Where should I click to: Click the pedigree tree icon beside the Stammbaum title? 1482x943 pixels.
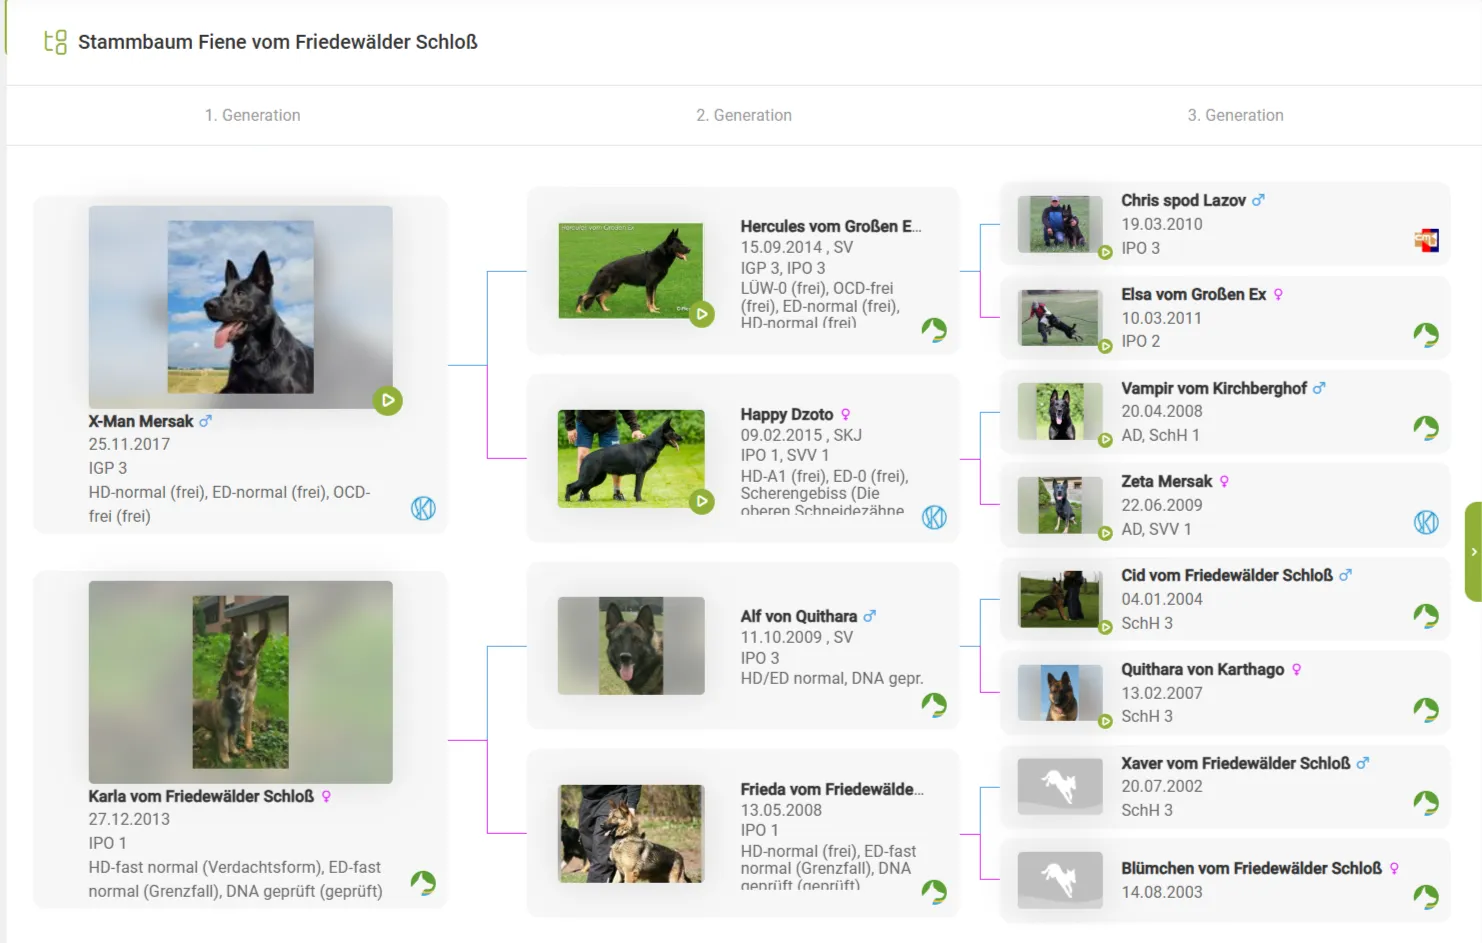(x=55, y=42)
